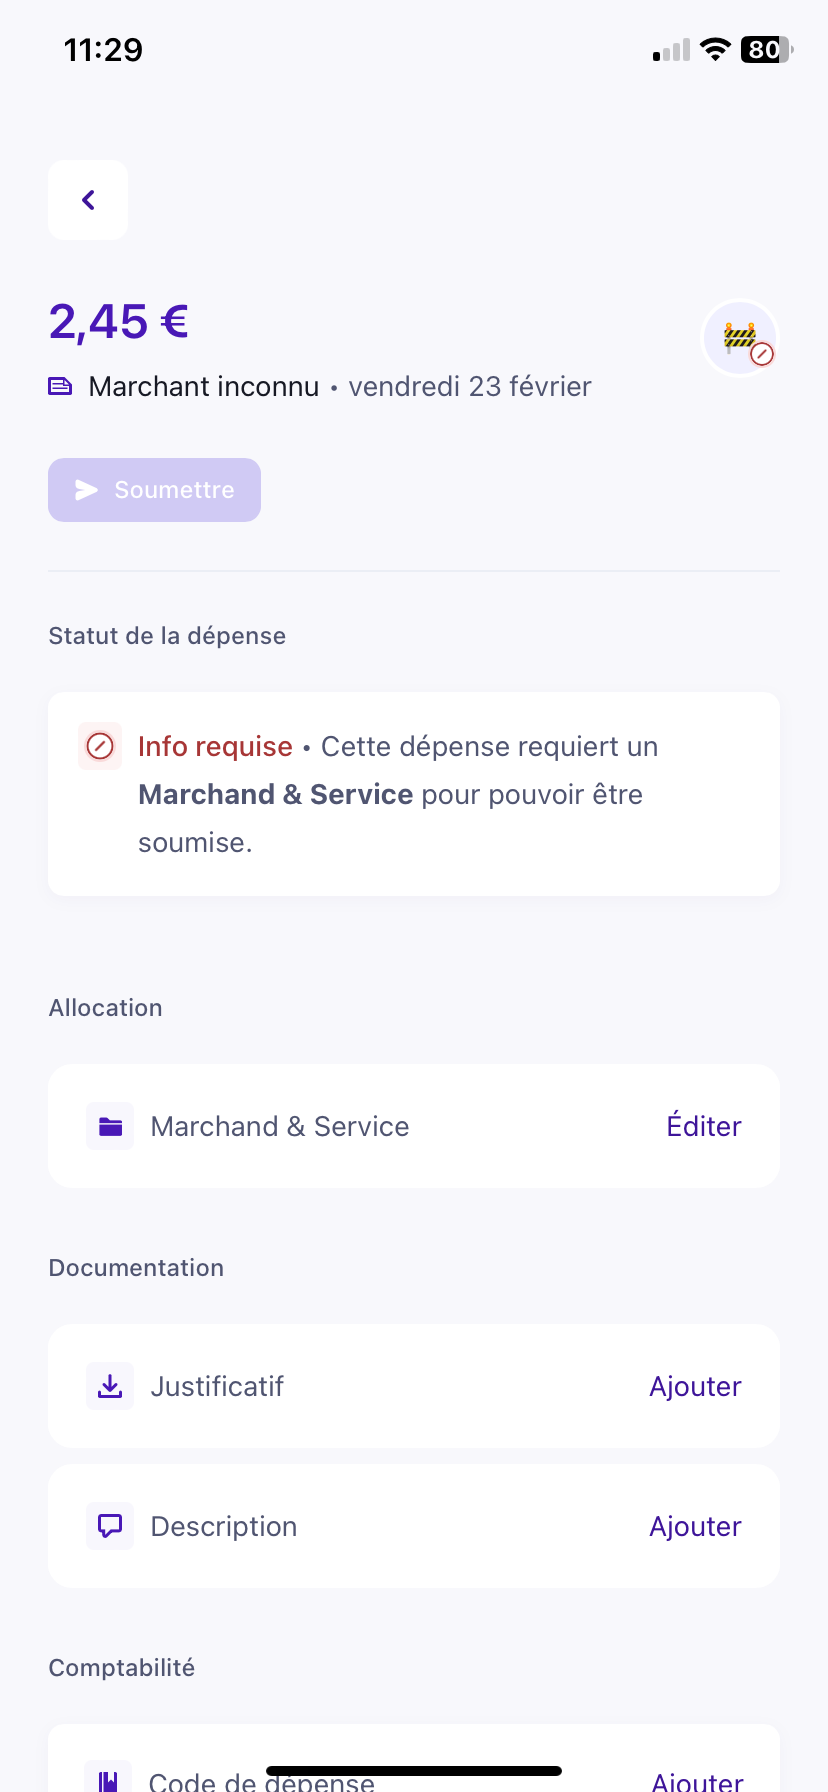Tap the red Info requise warning icon

100,746
